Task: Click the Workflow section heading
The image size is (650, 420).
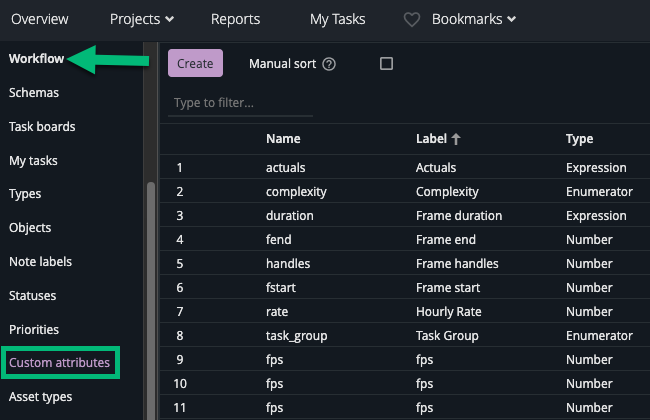Action: tap(36, 58)
